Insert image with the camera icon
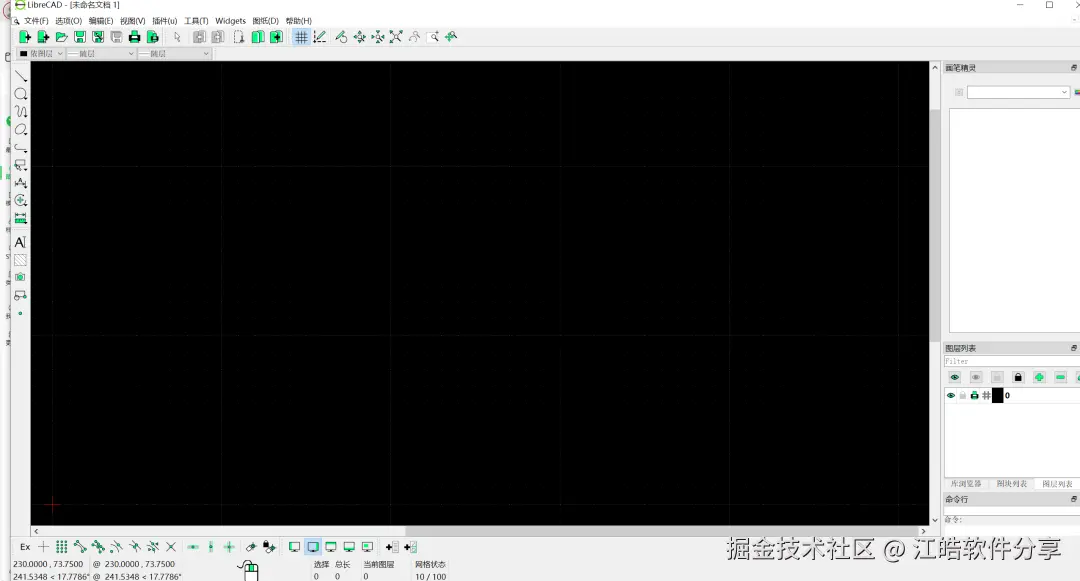This screenshot has height=581, width=1080. tap(21, 277)
